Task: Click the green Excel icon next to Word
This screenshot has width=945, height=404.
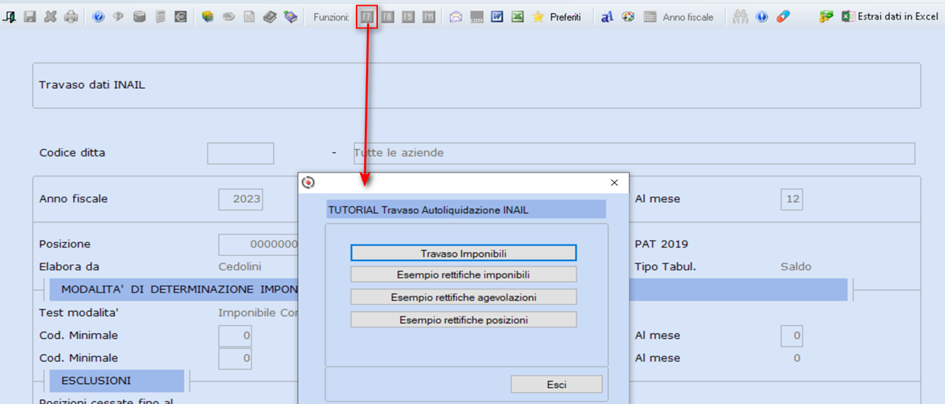Action: [x=517, y=17]
